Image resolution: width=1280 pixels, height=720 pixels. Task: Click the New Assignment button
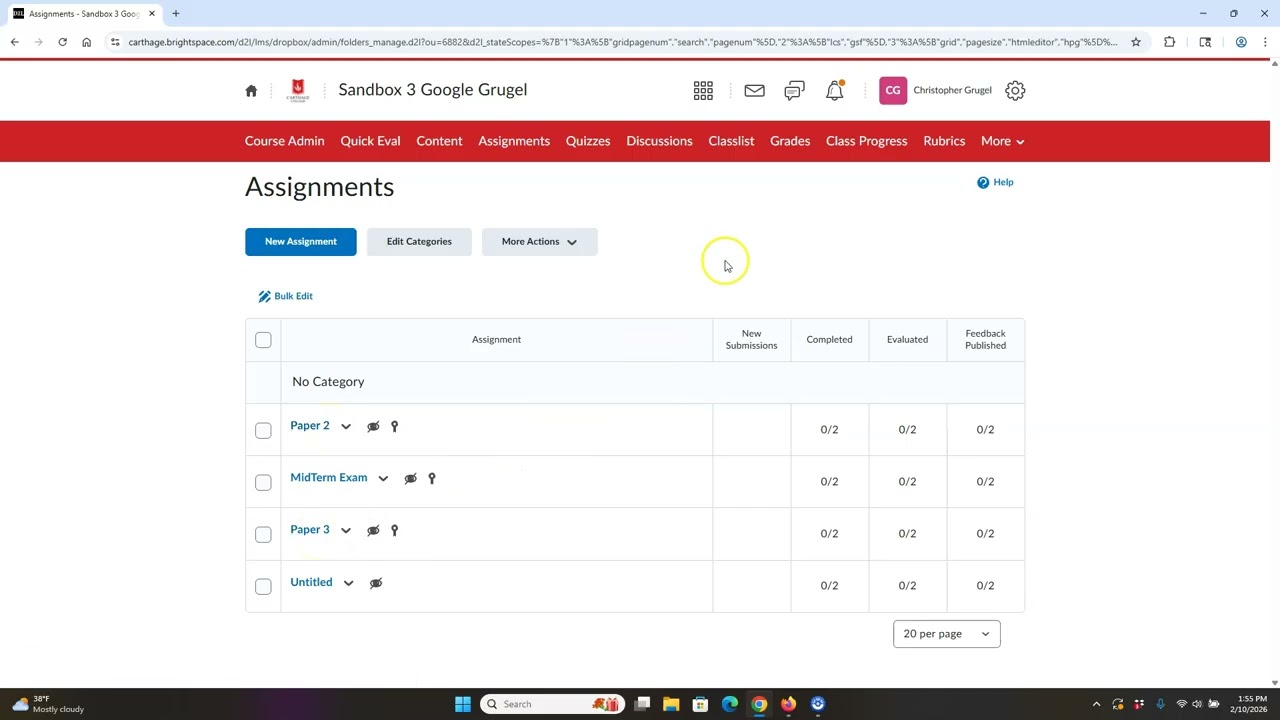click(301, 241)
